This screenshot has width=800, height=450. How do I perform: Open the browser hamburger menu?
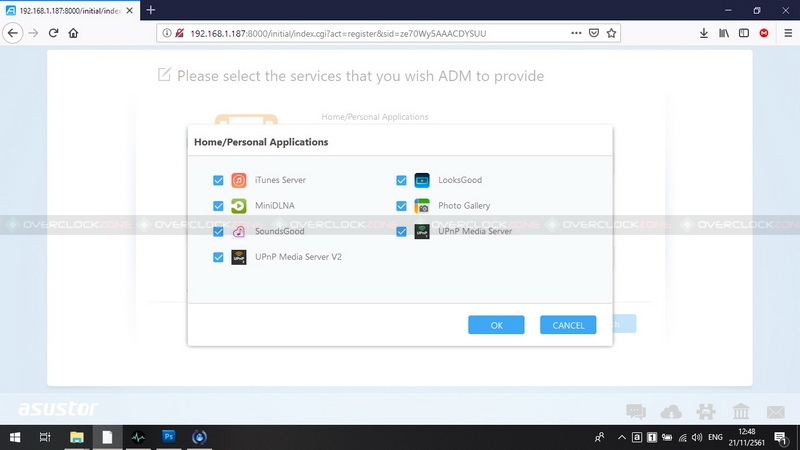(x=788, y=33)
